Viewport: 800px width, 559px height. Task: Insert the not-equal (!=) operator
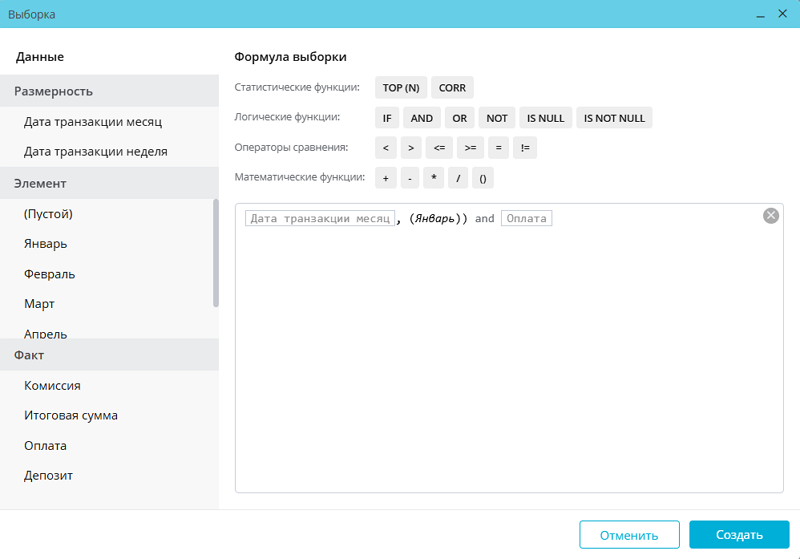coord(526,148)
